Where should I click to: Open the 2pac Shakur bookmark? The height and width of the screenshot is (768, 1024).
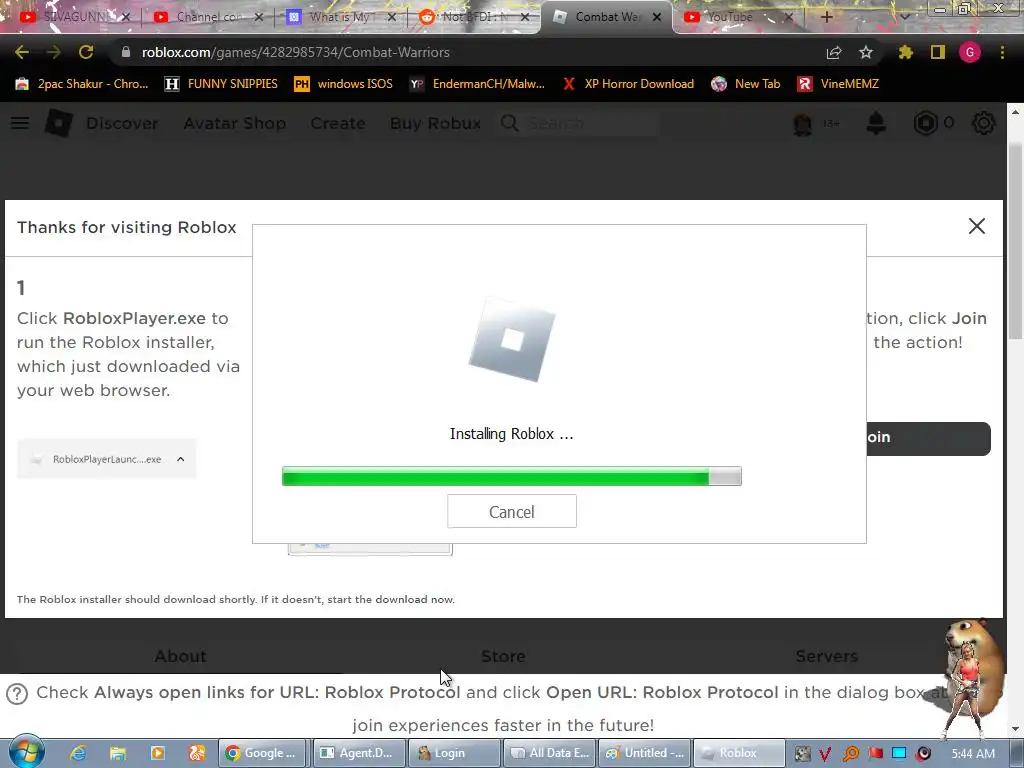tap(82, 84)
